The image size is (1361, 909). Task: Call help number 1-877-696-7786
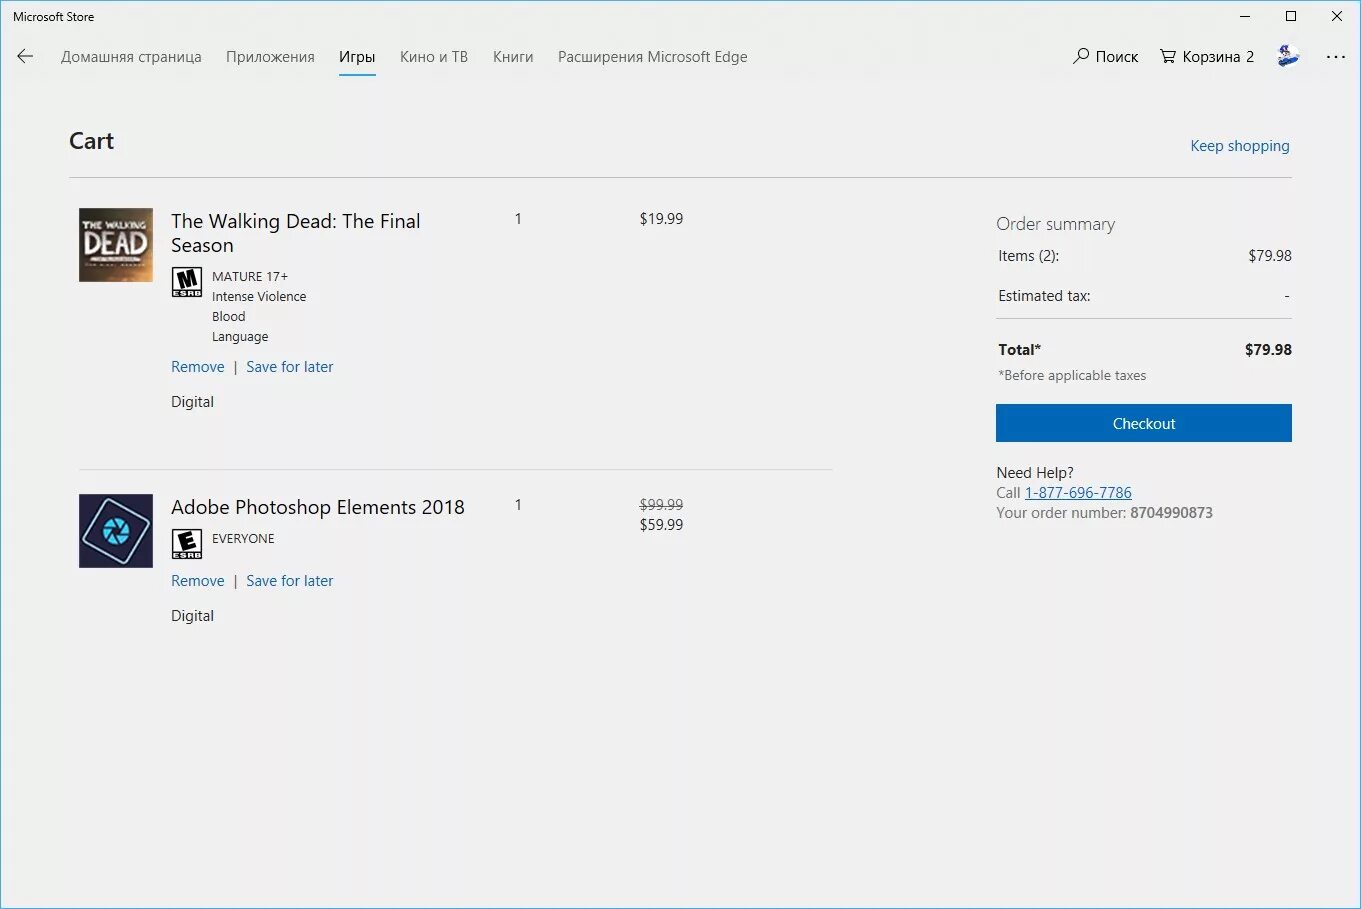point(1078,493)
